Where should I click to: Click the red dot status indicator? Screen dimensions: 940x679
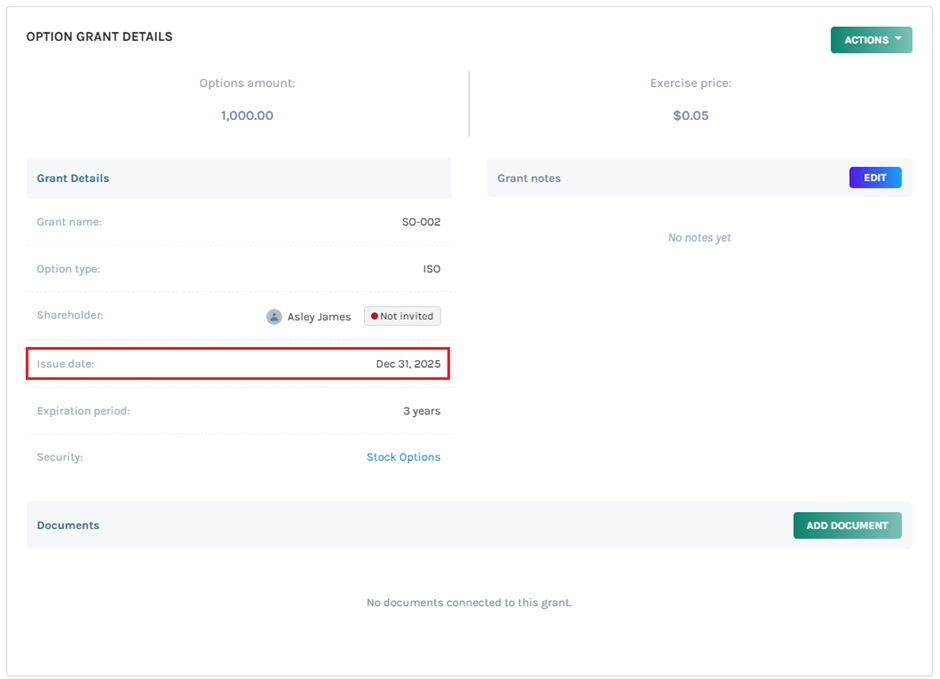374,316
